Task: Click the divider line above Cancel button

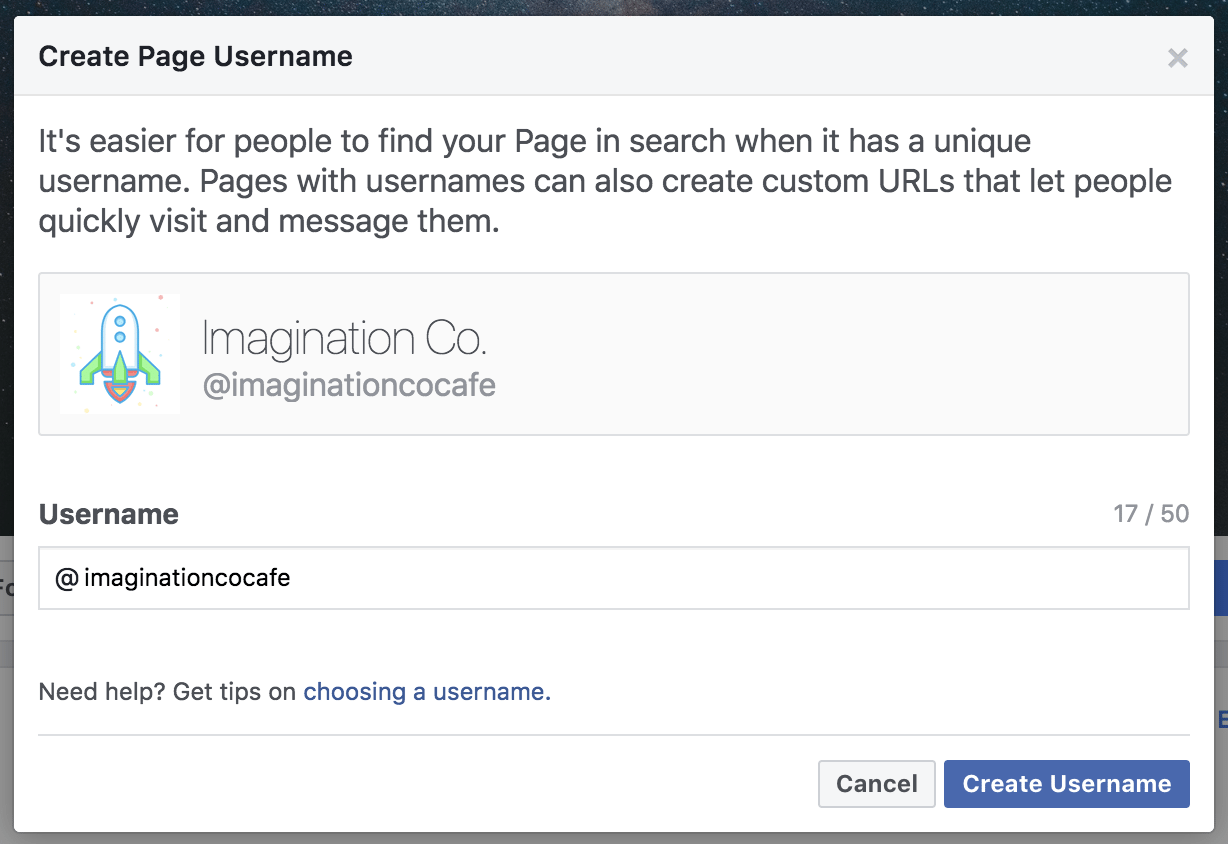Action: [613, 735]
